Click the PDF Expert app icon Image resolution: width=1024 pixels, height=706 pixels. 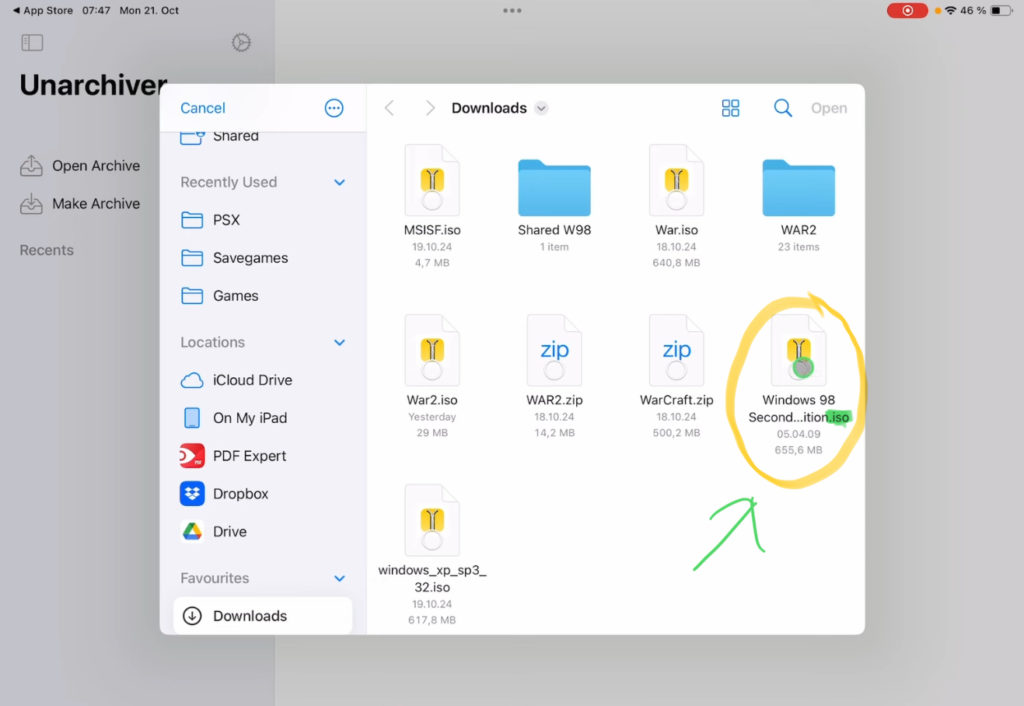point(192,456)
